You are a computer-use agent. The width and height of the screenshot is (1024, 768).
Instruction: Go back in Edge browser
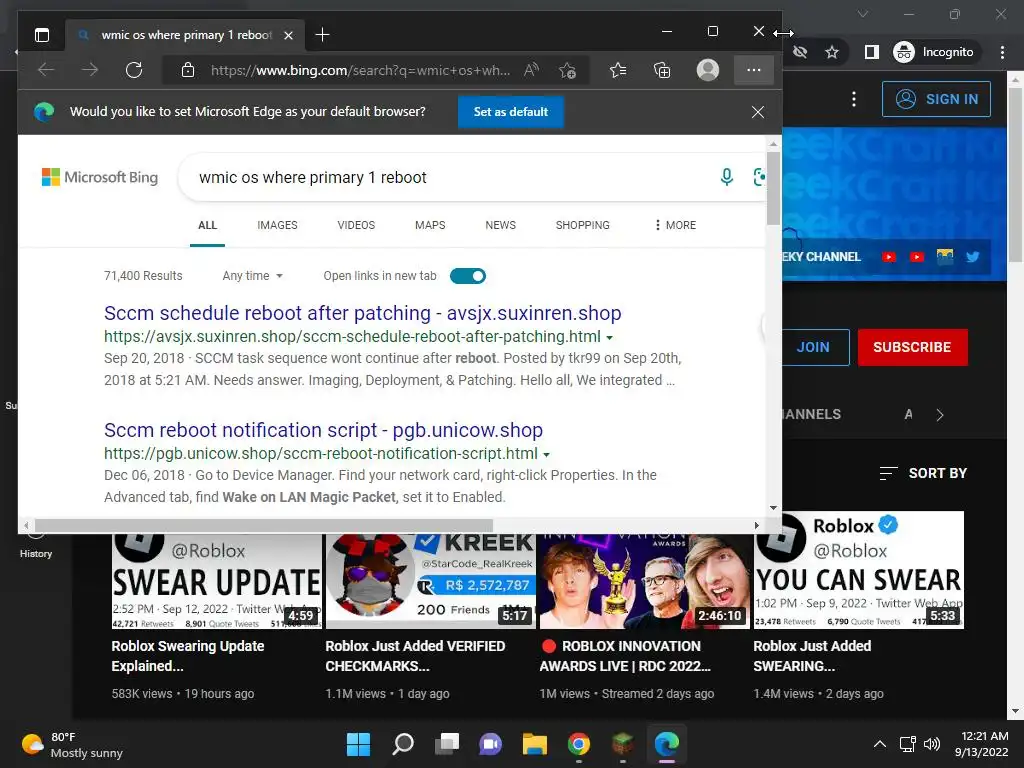46,70
